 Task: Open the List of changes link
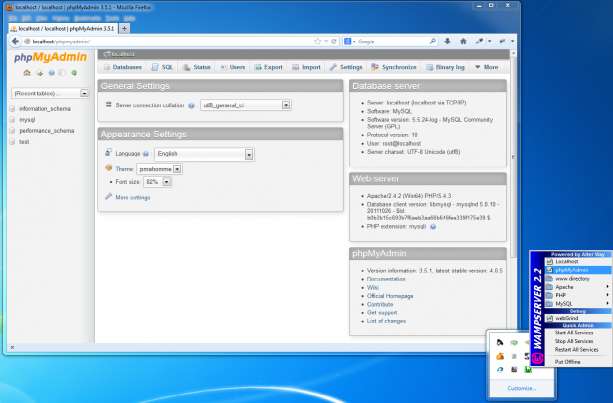pyautogui.click(x=386, y=321)
